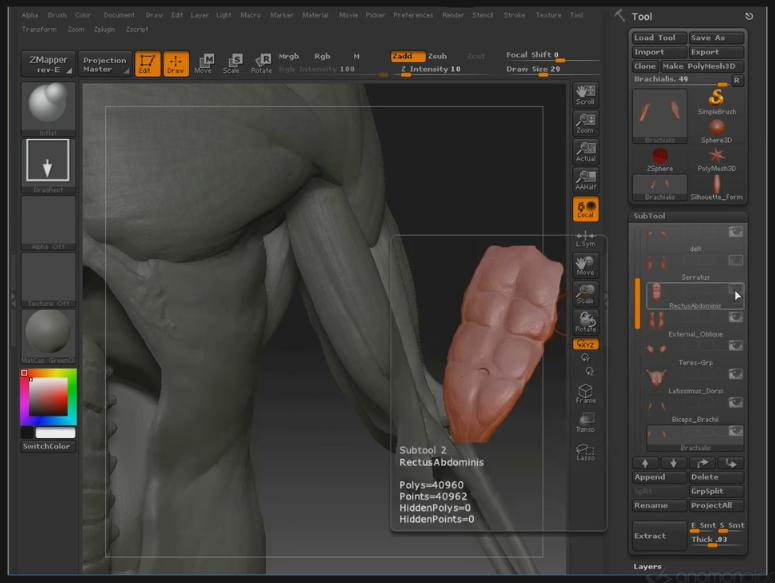
Task: Enable Zadd sculpt mode
Action: pos(408,56)
